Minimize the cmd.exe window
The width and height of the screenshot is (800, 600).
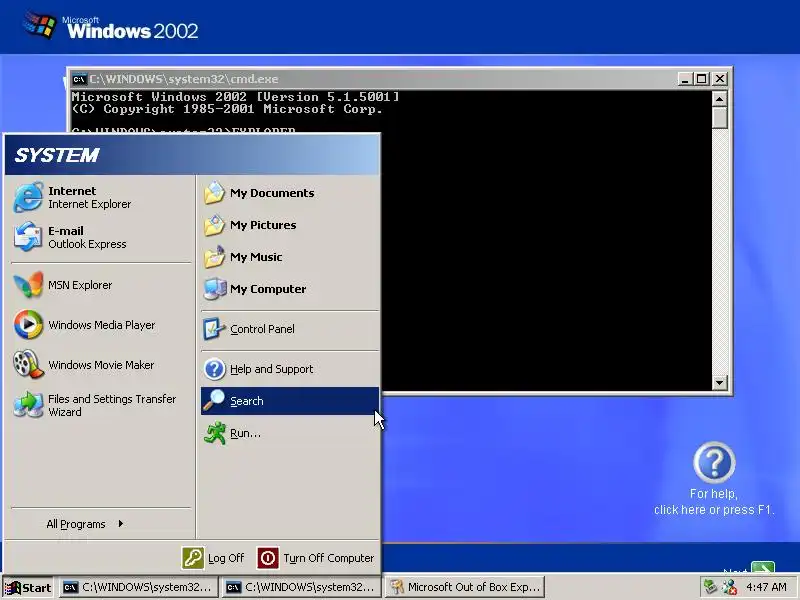pyautogui.click(x=685, y=79)
